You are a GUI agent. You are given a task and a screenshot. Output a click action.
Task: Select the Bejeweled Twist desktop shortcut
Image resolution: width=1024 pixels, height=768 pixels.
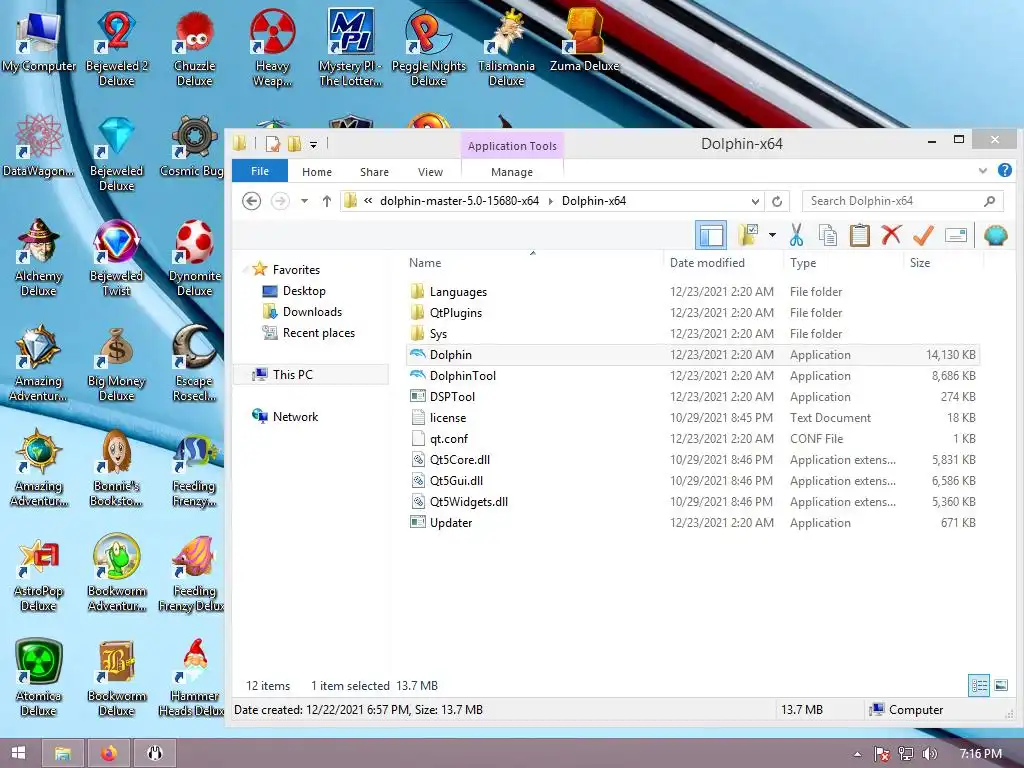tap(116, 258)
